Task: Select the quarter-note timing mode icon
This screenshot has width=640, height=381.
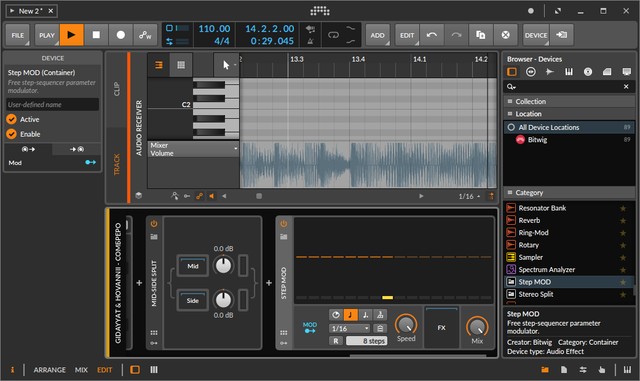Action: click(350, 315)
